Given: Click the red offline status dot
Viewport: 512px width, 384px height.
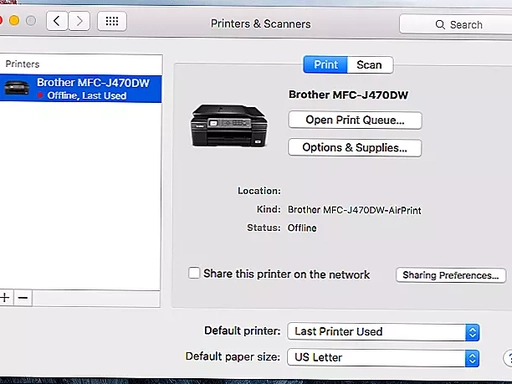Looking at the screenshot, I should (40, 96).
